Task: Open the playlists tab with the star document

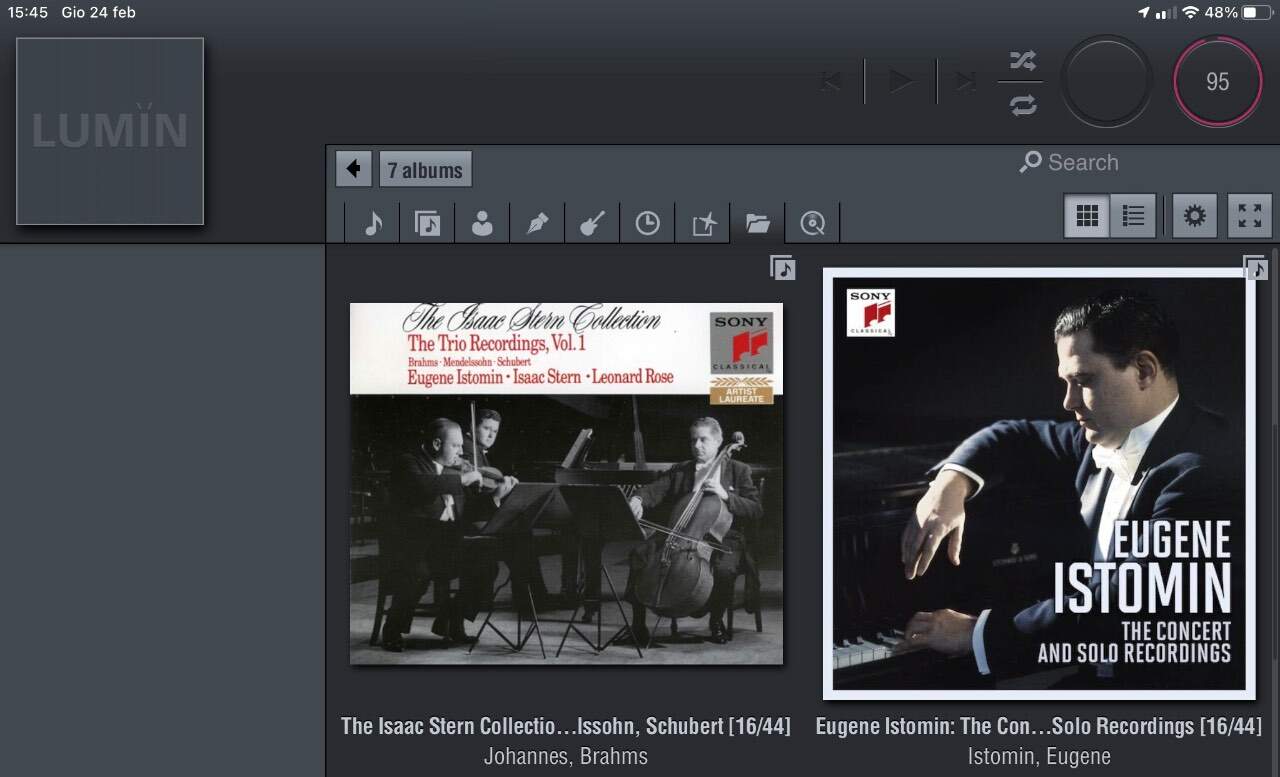Action: point(703,223)
